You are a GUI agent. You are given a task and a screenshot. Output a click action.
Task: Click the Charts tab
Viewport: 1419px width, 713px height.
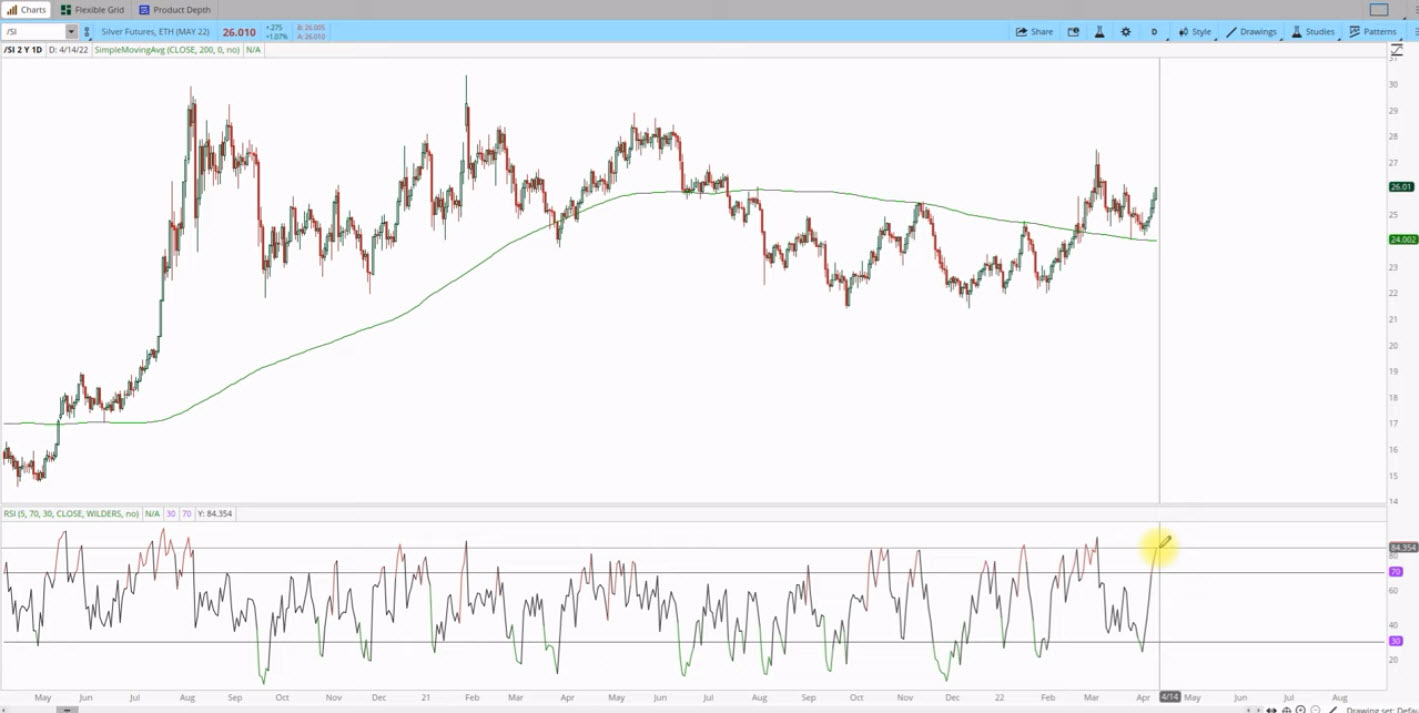pyautogui.click(x=28, y=9)
